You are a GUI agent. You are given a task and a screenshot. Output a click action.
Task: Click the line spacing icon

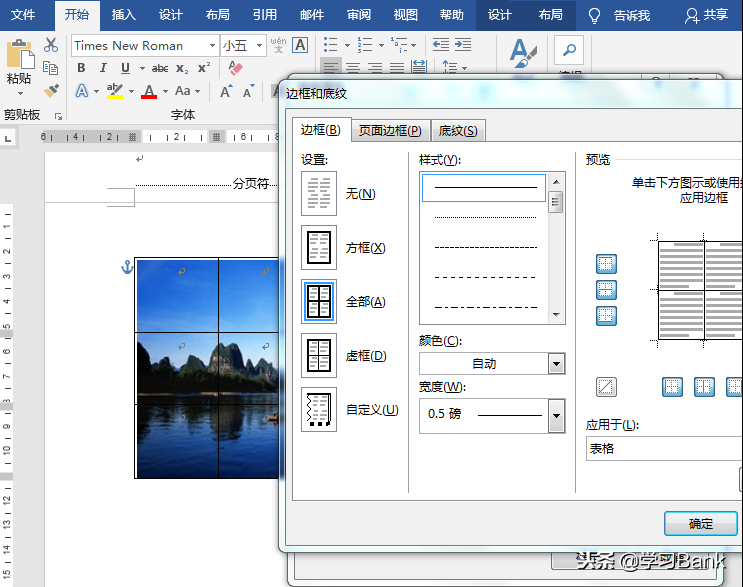(450, 67)
